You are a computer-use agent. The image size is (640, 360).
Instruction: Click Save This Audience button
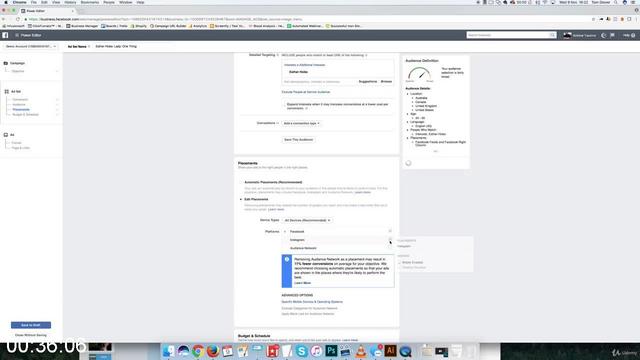(x=298, y=140)
